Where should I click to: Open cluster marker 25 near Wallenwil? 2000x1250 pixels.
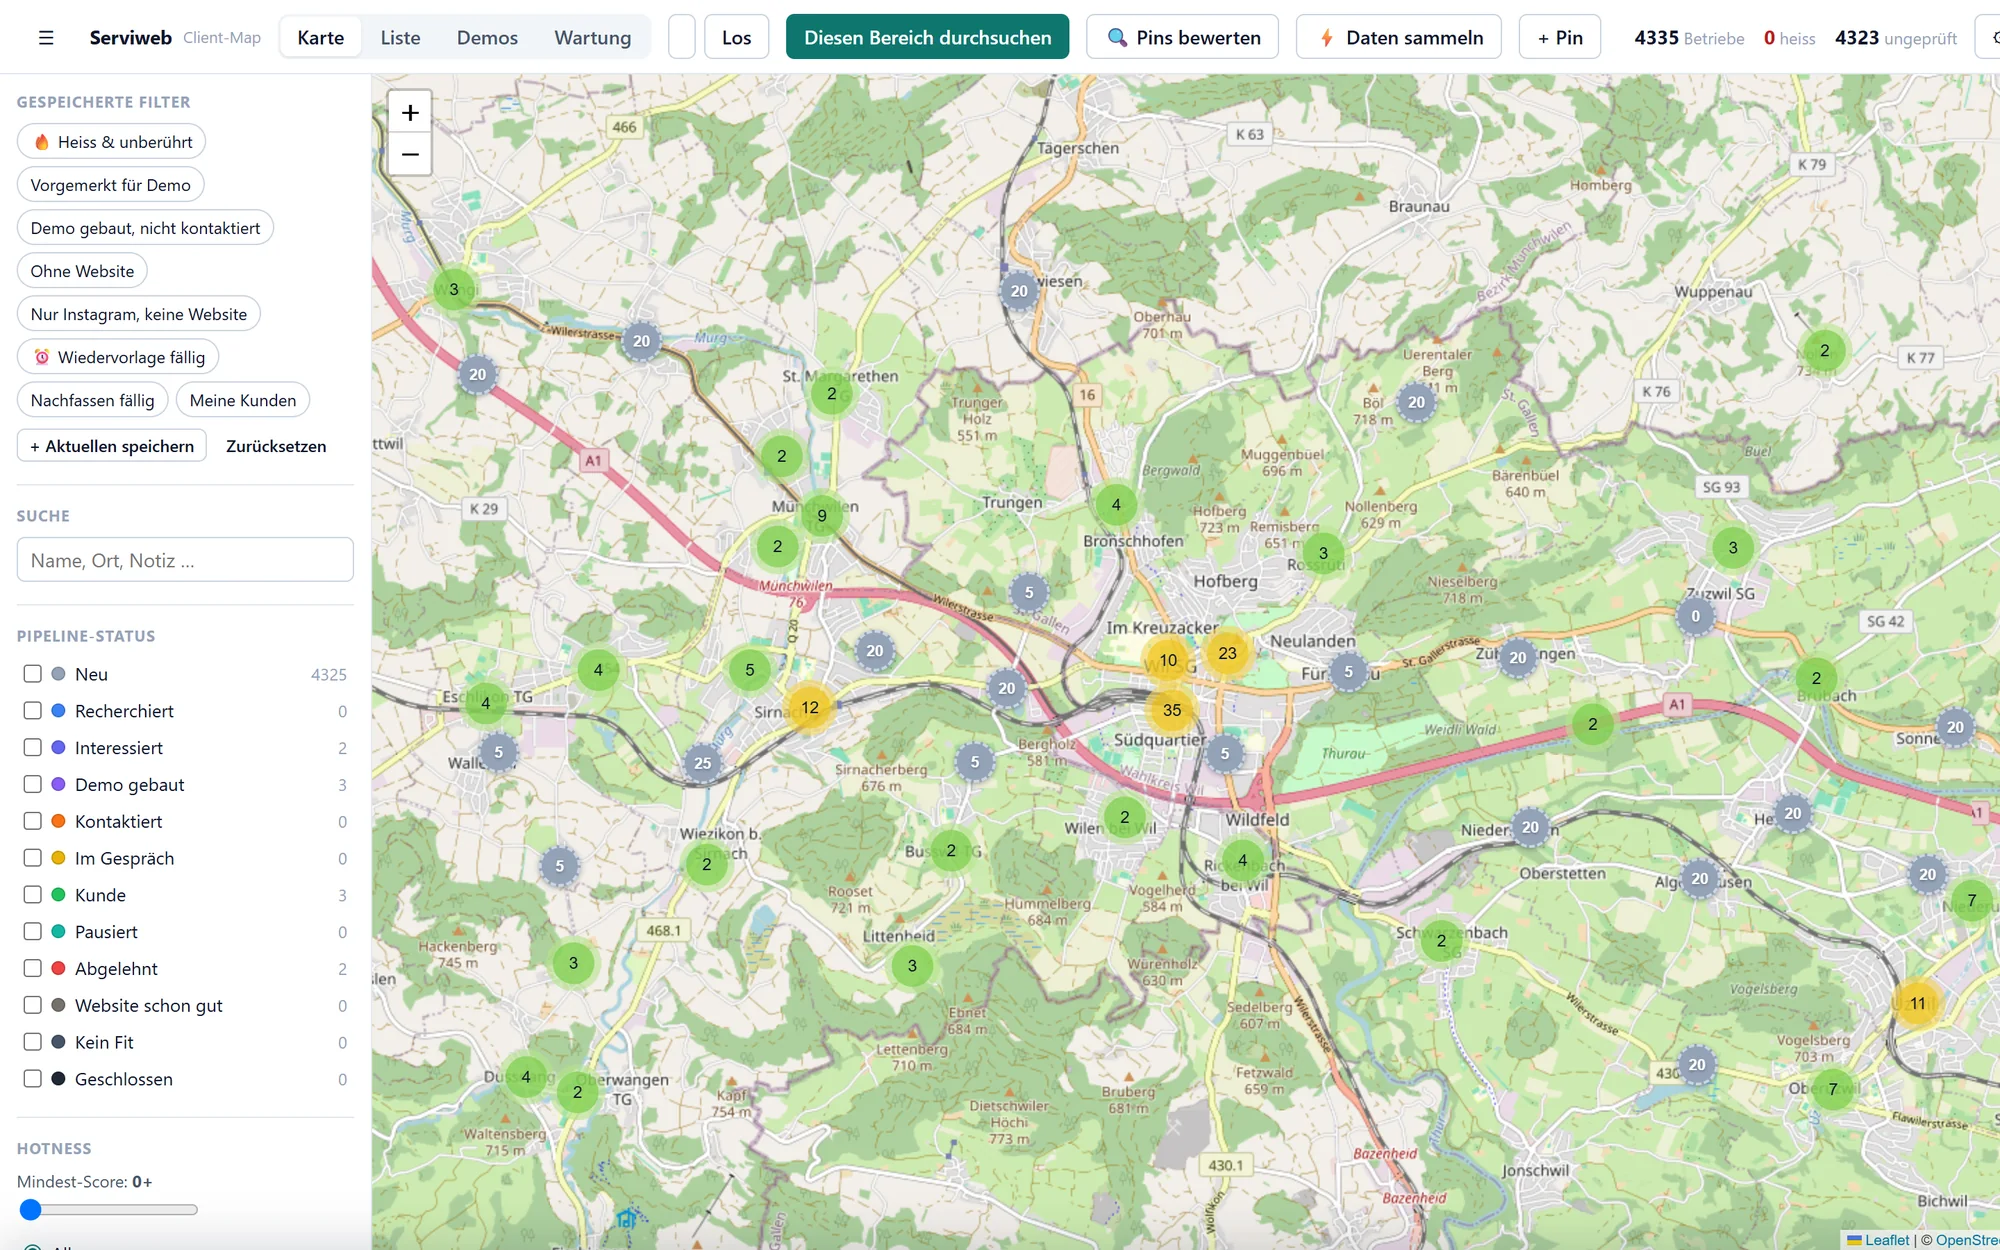pos(703,763)
